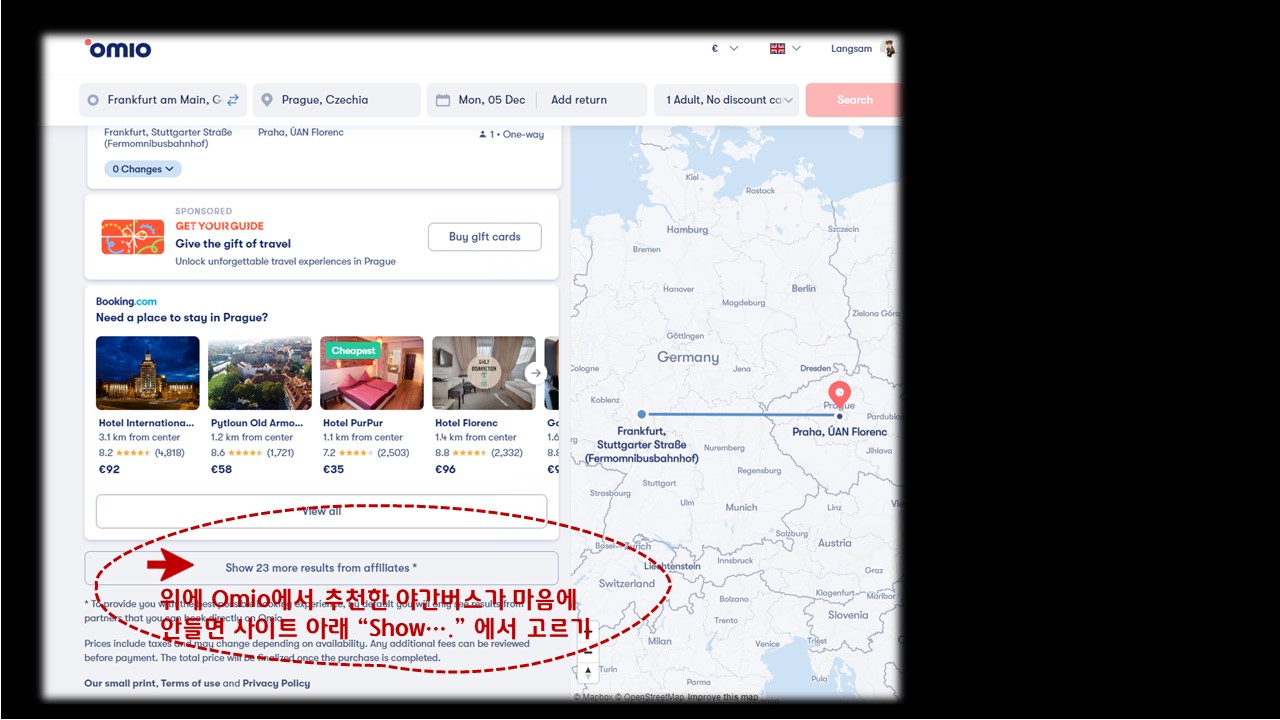Select Hotel International title text
This screenshot has height=720, width=1280.
pyautogui.click(x=146, y=423)
